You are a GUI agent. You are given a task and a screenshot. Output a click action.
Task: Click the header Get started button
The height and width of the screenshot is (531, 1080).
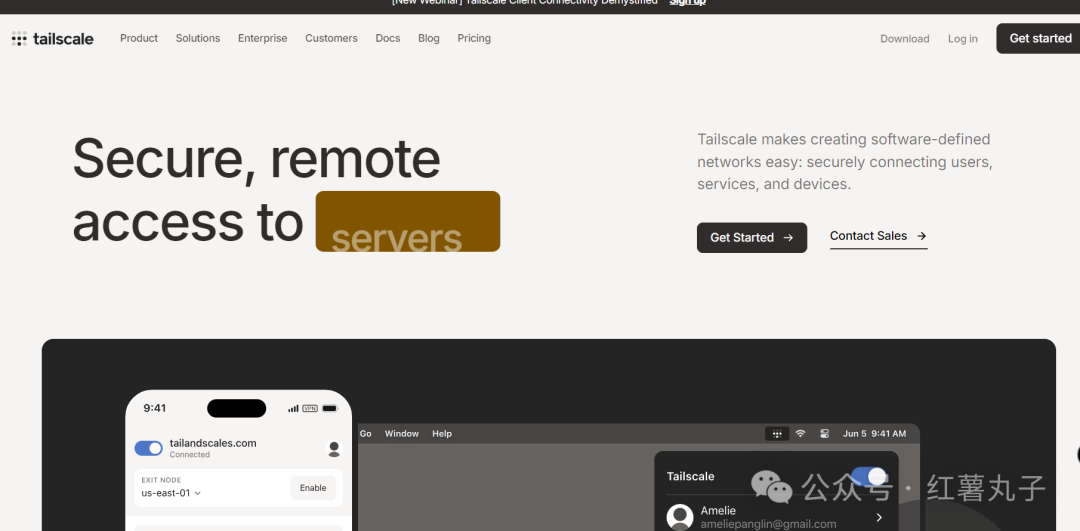coord(1038,39)
